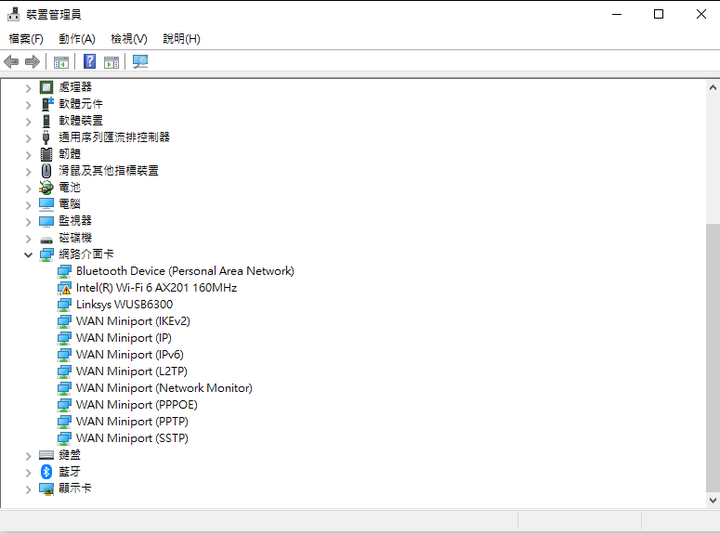The width and height of the screenshot is (720, 534).
Task: Expand the 顯示卡 node
Action: coord(28,489)
